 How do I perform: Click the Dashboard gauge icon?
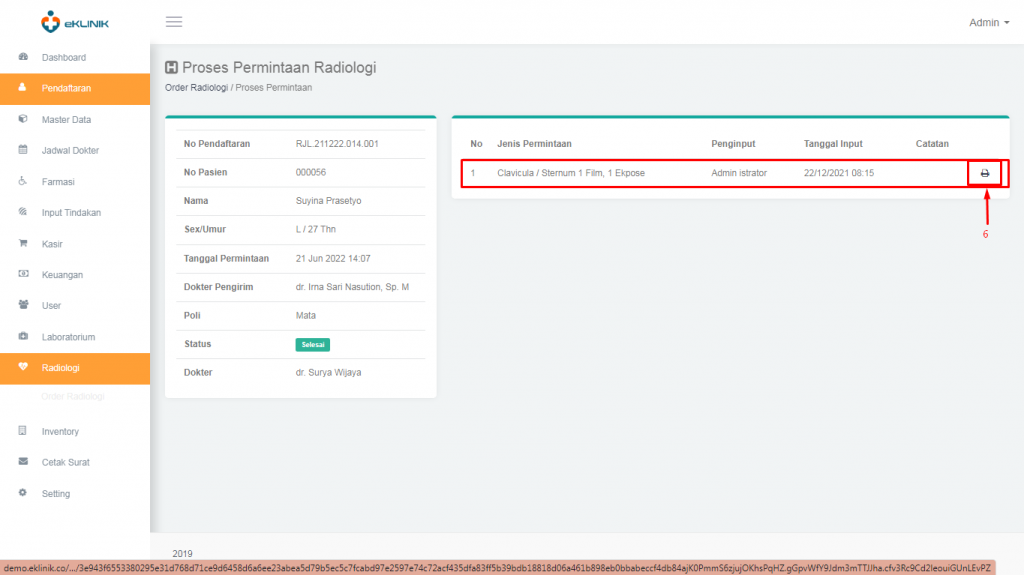(x=23, y=57)
